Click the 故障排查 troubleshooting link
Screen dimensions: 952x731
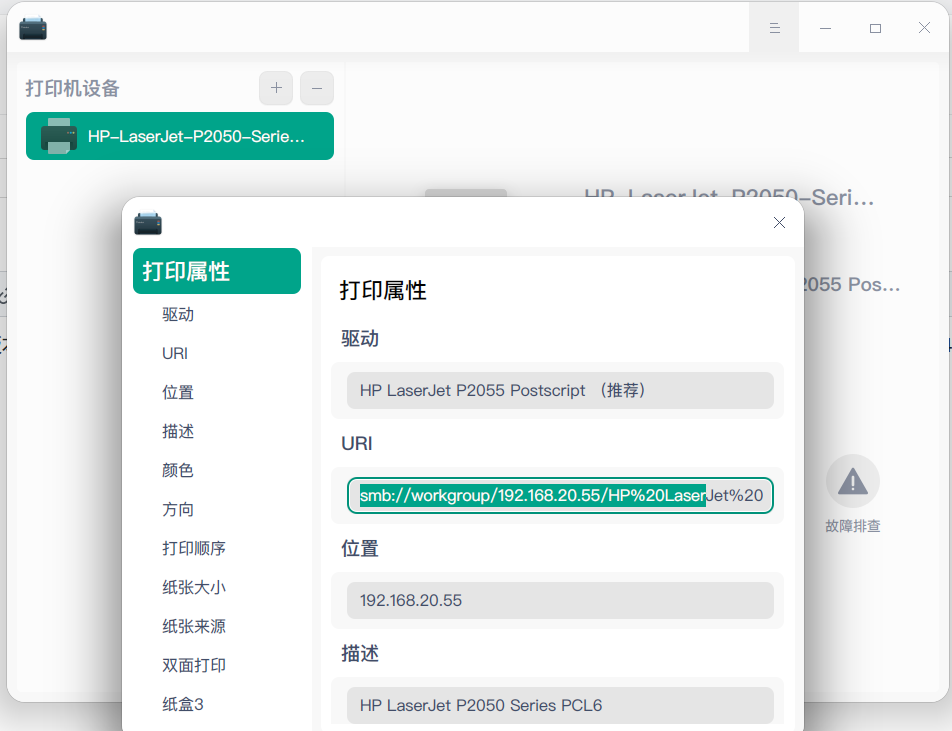pyautogui.click(x=852, y=526)
